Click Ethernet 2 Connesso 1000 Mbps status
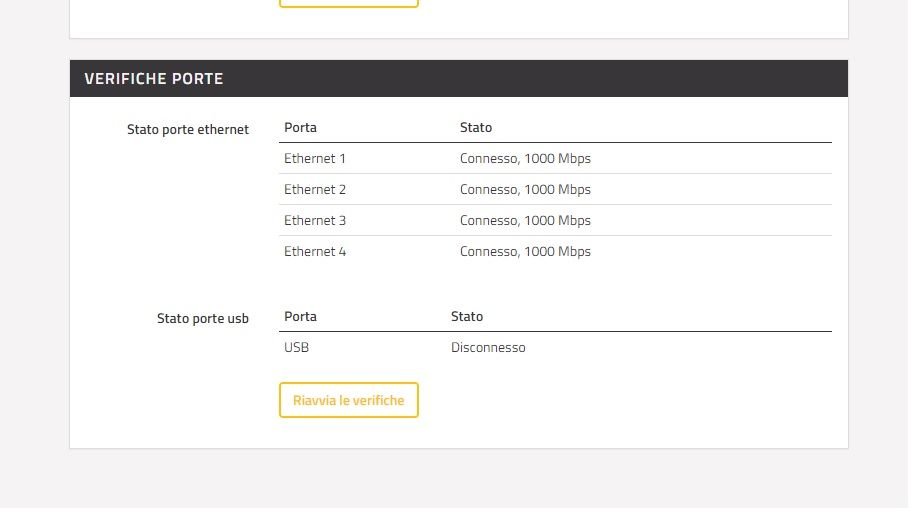The width and height of the screenshot is (917, 514). (525, 189)
